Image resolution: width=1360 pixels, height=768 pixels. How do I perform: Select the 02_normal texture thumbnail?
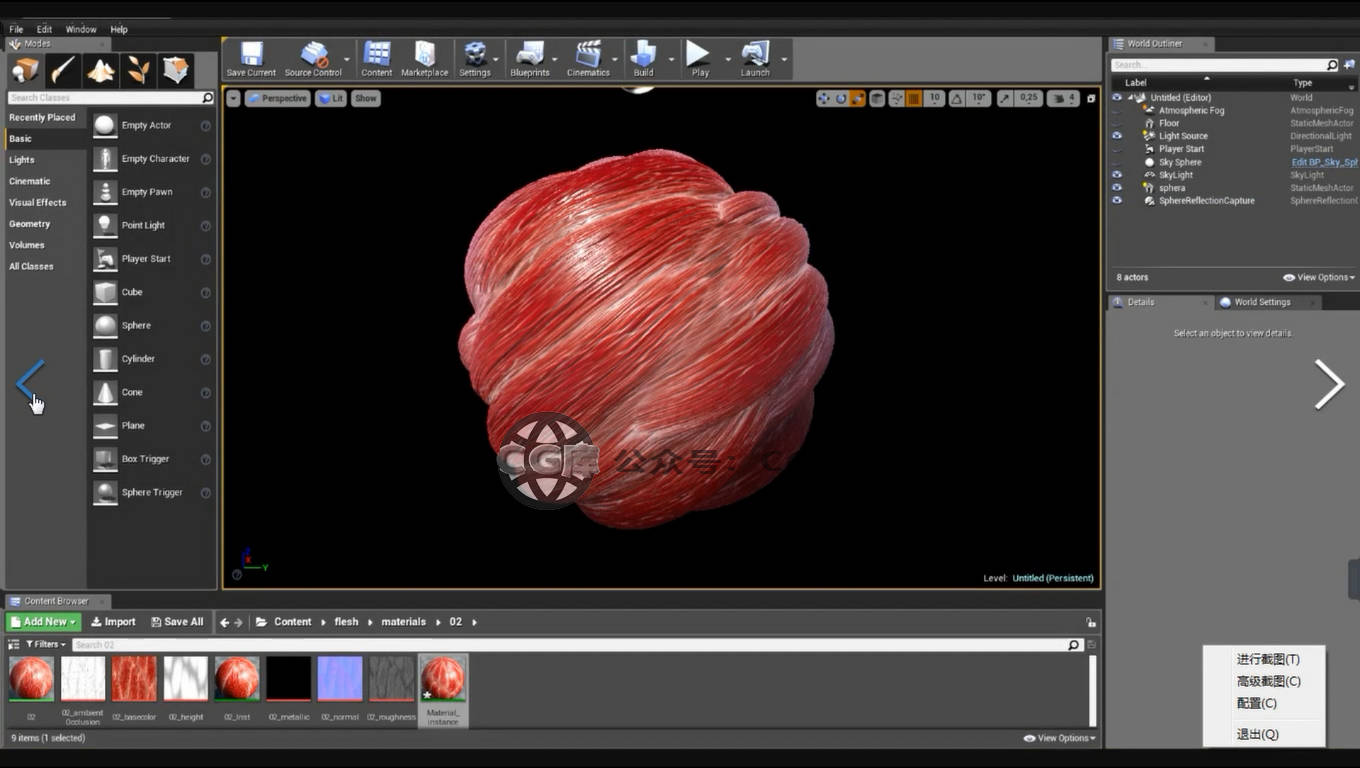[x=339, y=679]
